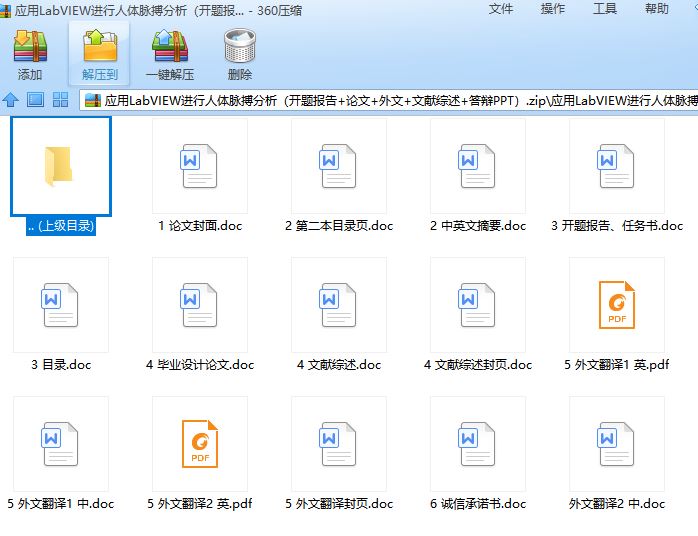The width and height of the screenshot is (698, 536).
Task: Click the 解压到 (Extract to) toolbar icon
Action: click(x=100, y=45)
